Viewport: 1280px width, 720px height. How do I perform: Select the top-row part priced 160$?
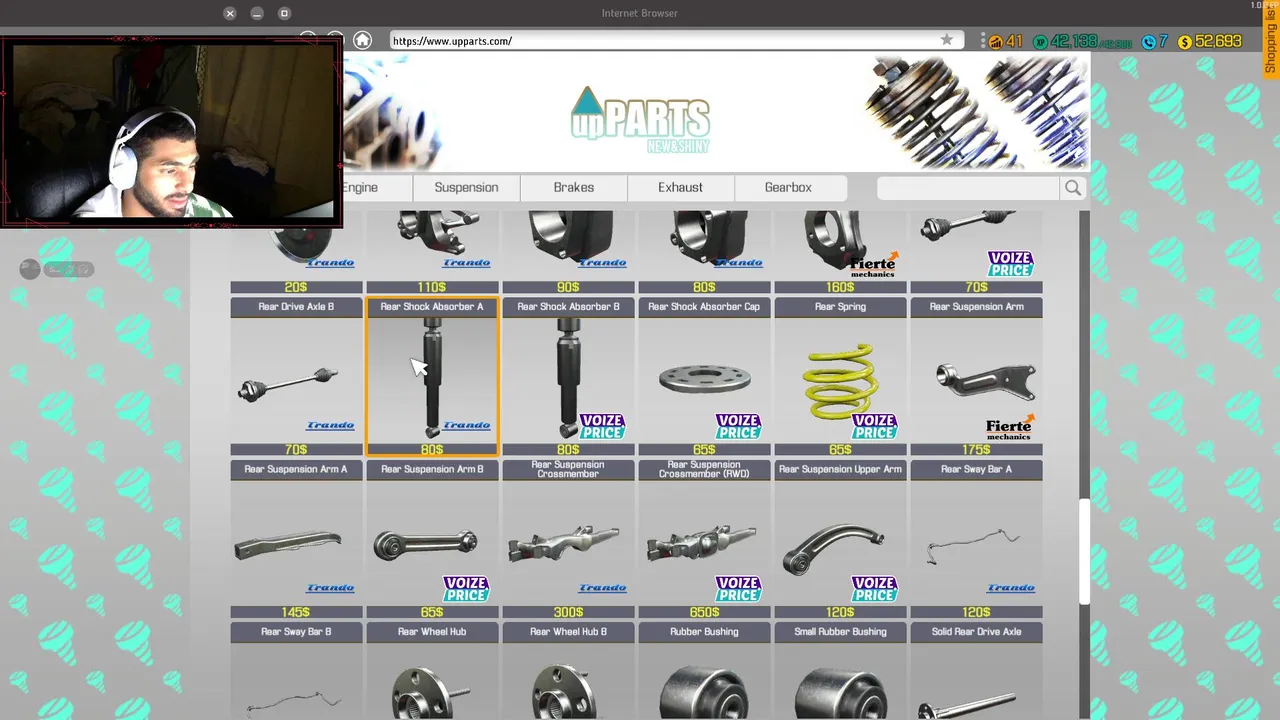[x=840, y=252]
